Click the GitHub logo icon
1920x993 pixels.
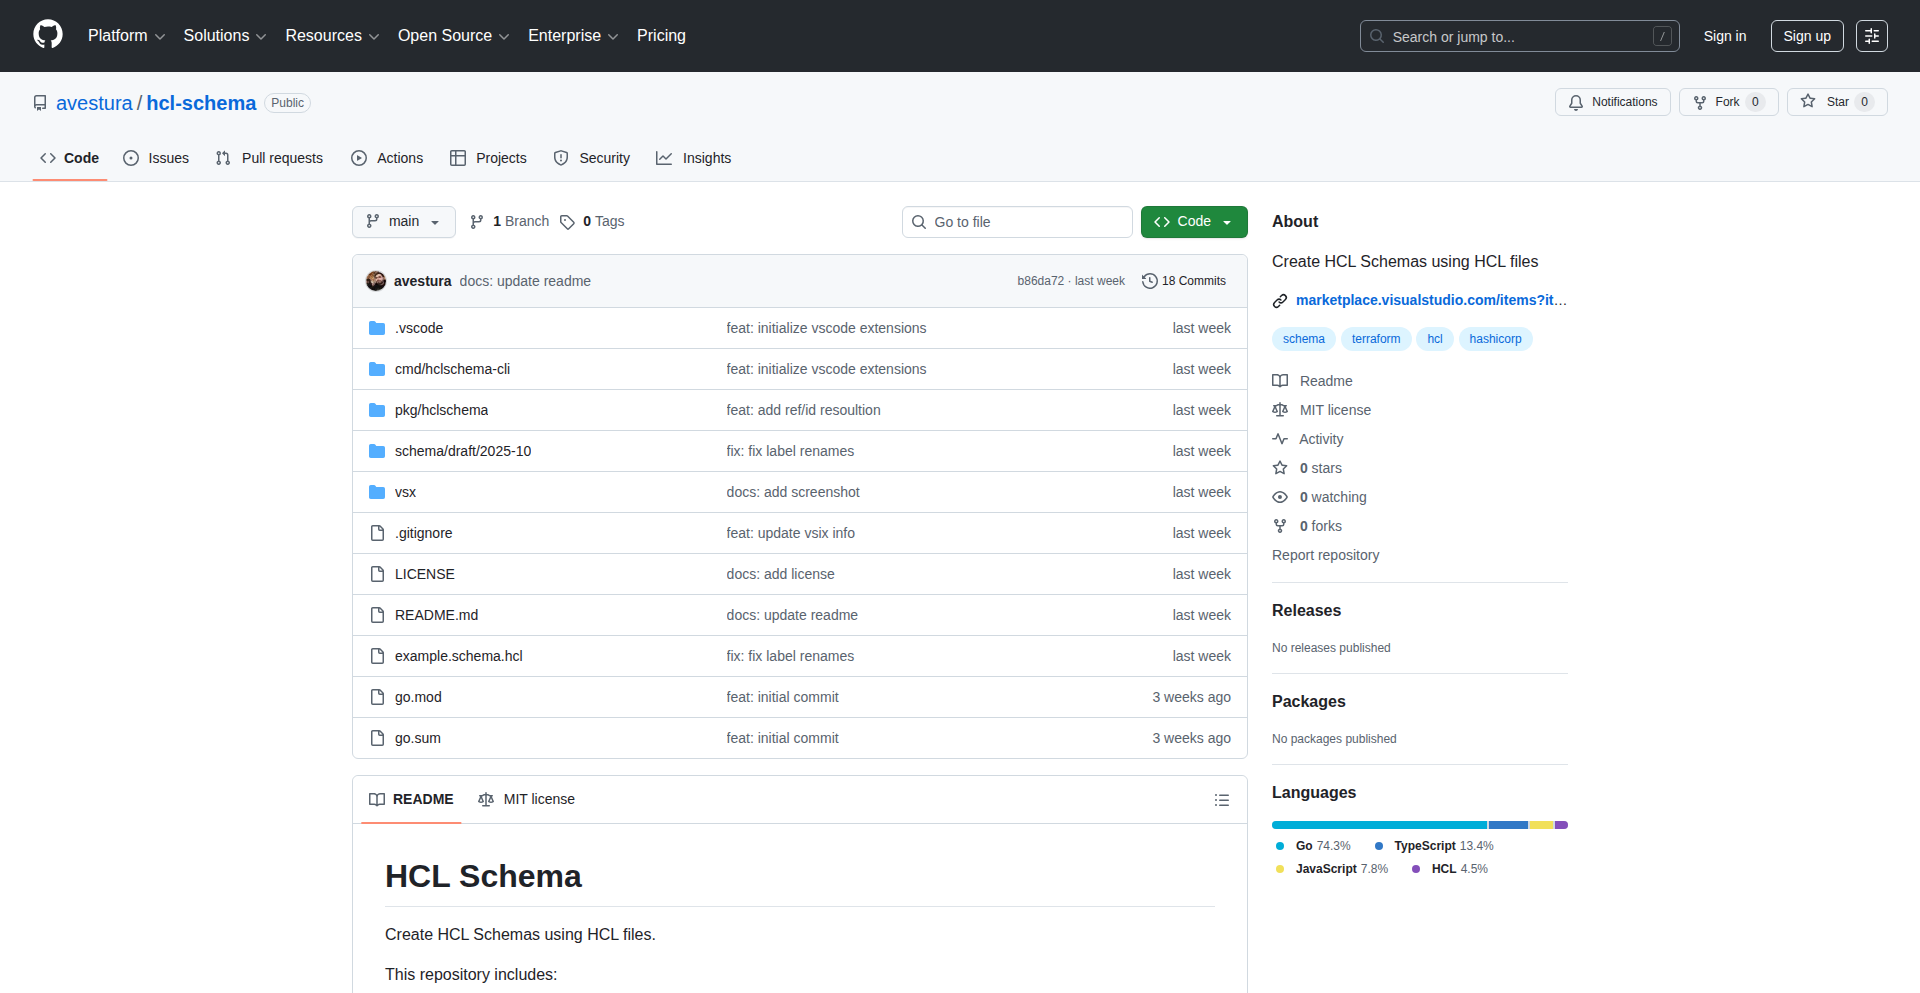pyautogui.click(x=46, y=35)
